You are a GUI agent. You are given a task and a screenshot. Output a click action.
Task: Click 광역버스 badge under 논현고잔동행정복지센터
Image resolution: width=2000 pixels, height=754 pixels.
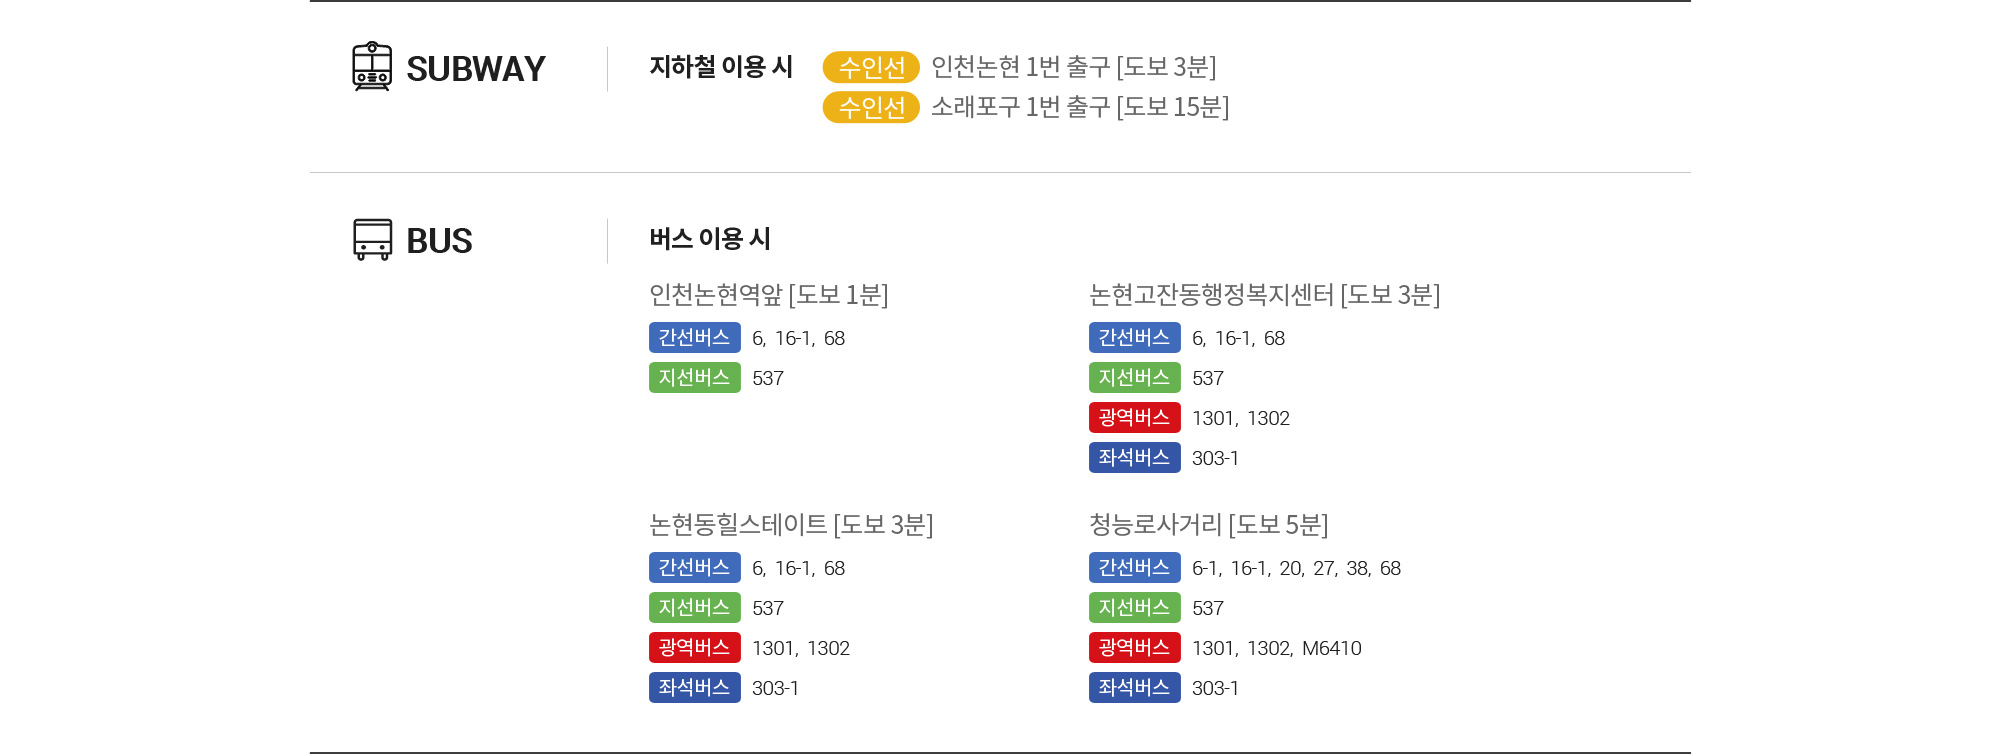1135,417
